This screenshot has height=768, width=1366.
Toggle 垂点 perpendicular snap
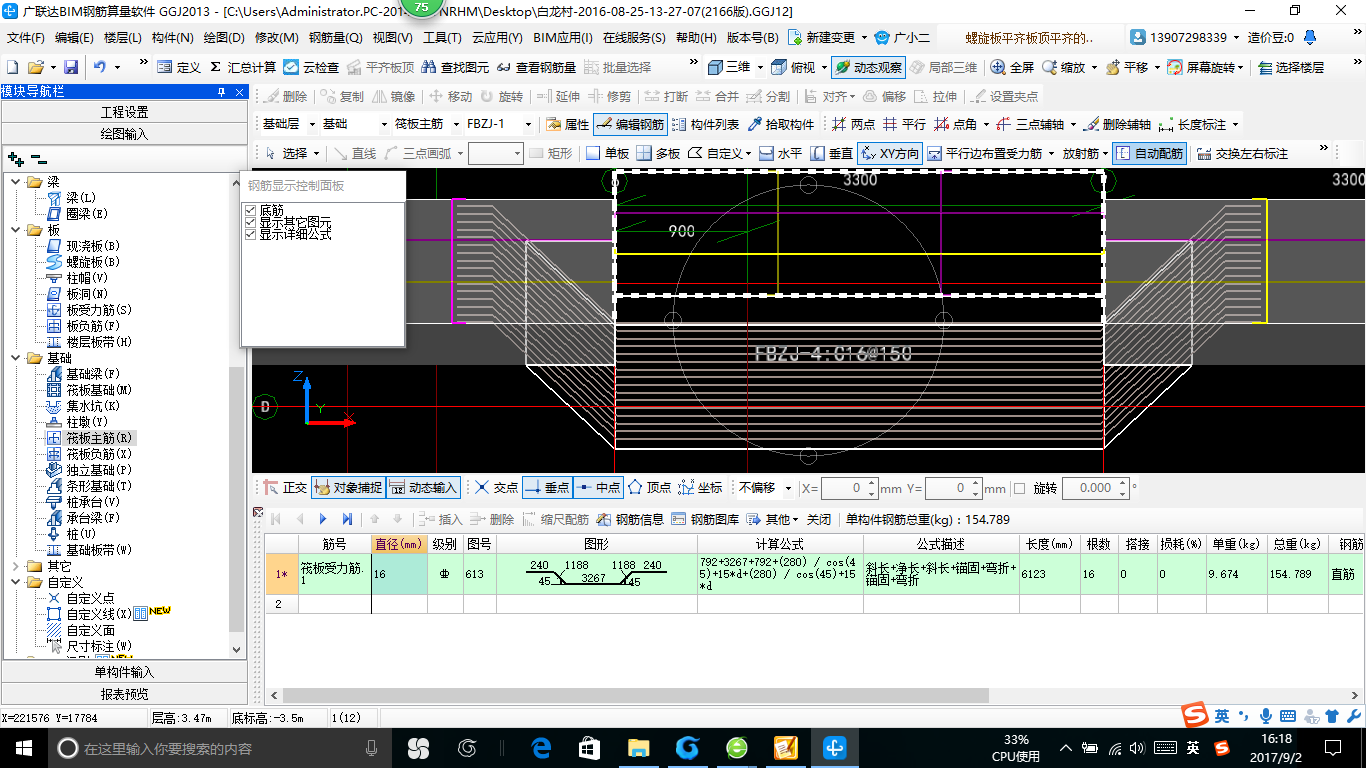[x=547, y=488]
